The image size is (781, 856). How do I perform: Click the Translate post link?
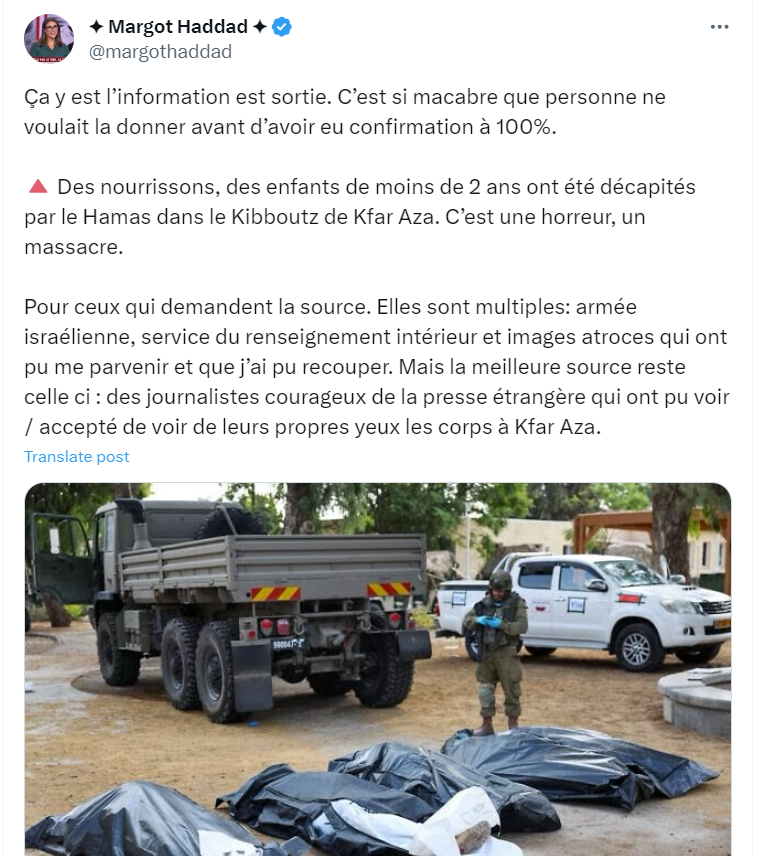click(76, 456)
